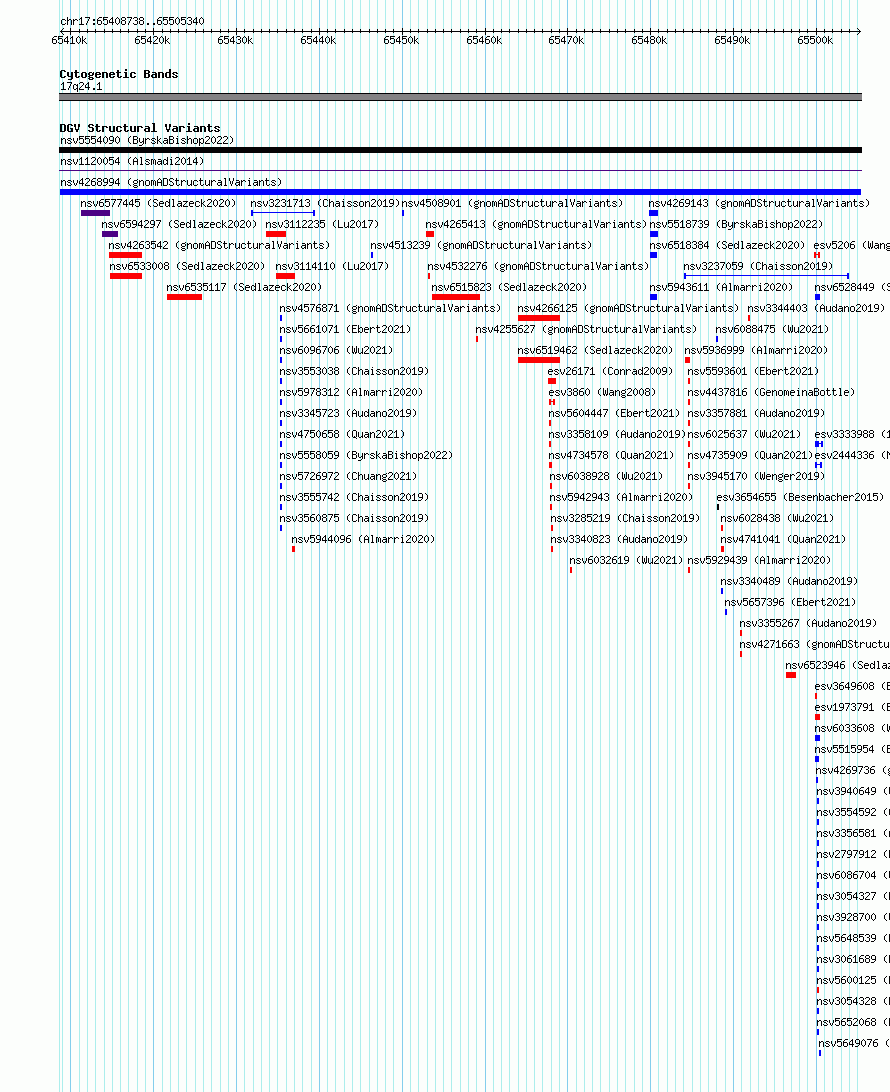This screenshot has width=890, height=1092.
Task: Click esv3654655 (Besenbacher2015) label
Action: [x=800, y=497]
